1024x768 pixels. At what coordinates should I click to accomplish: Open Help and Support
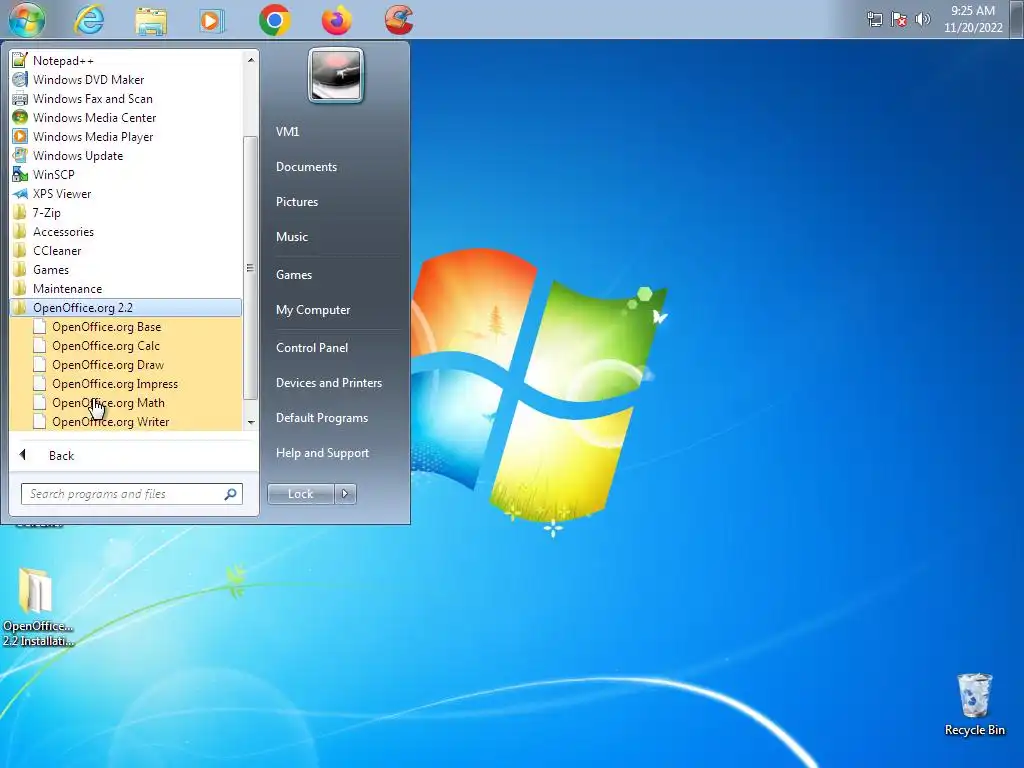coord(322,453)
